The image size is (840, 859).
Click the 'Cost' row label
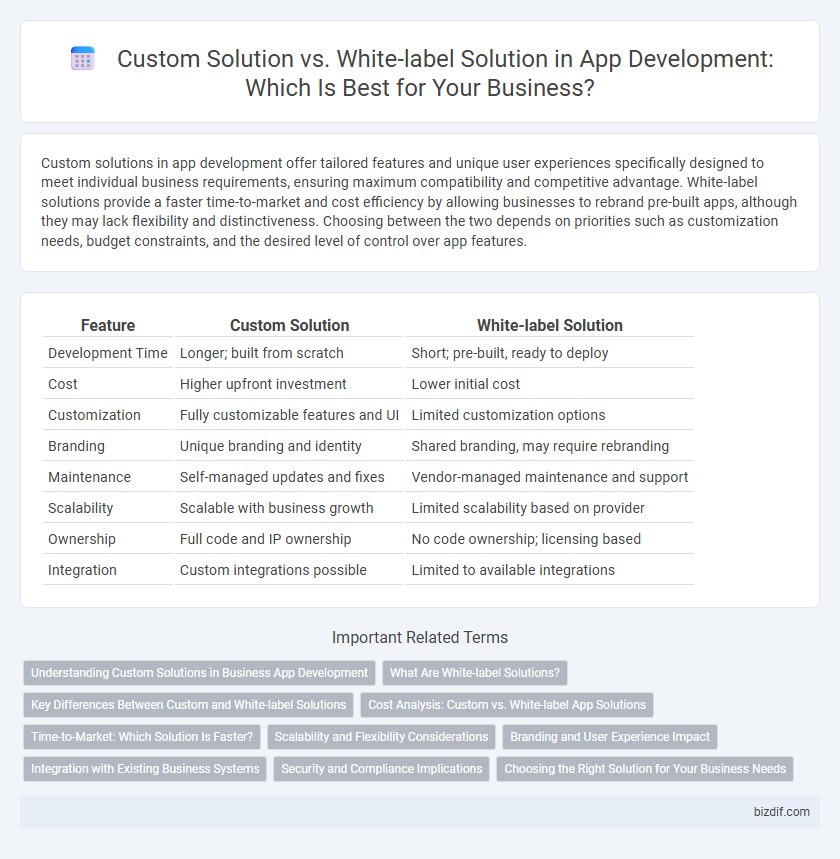(x=108, y=384)
